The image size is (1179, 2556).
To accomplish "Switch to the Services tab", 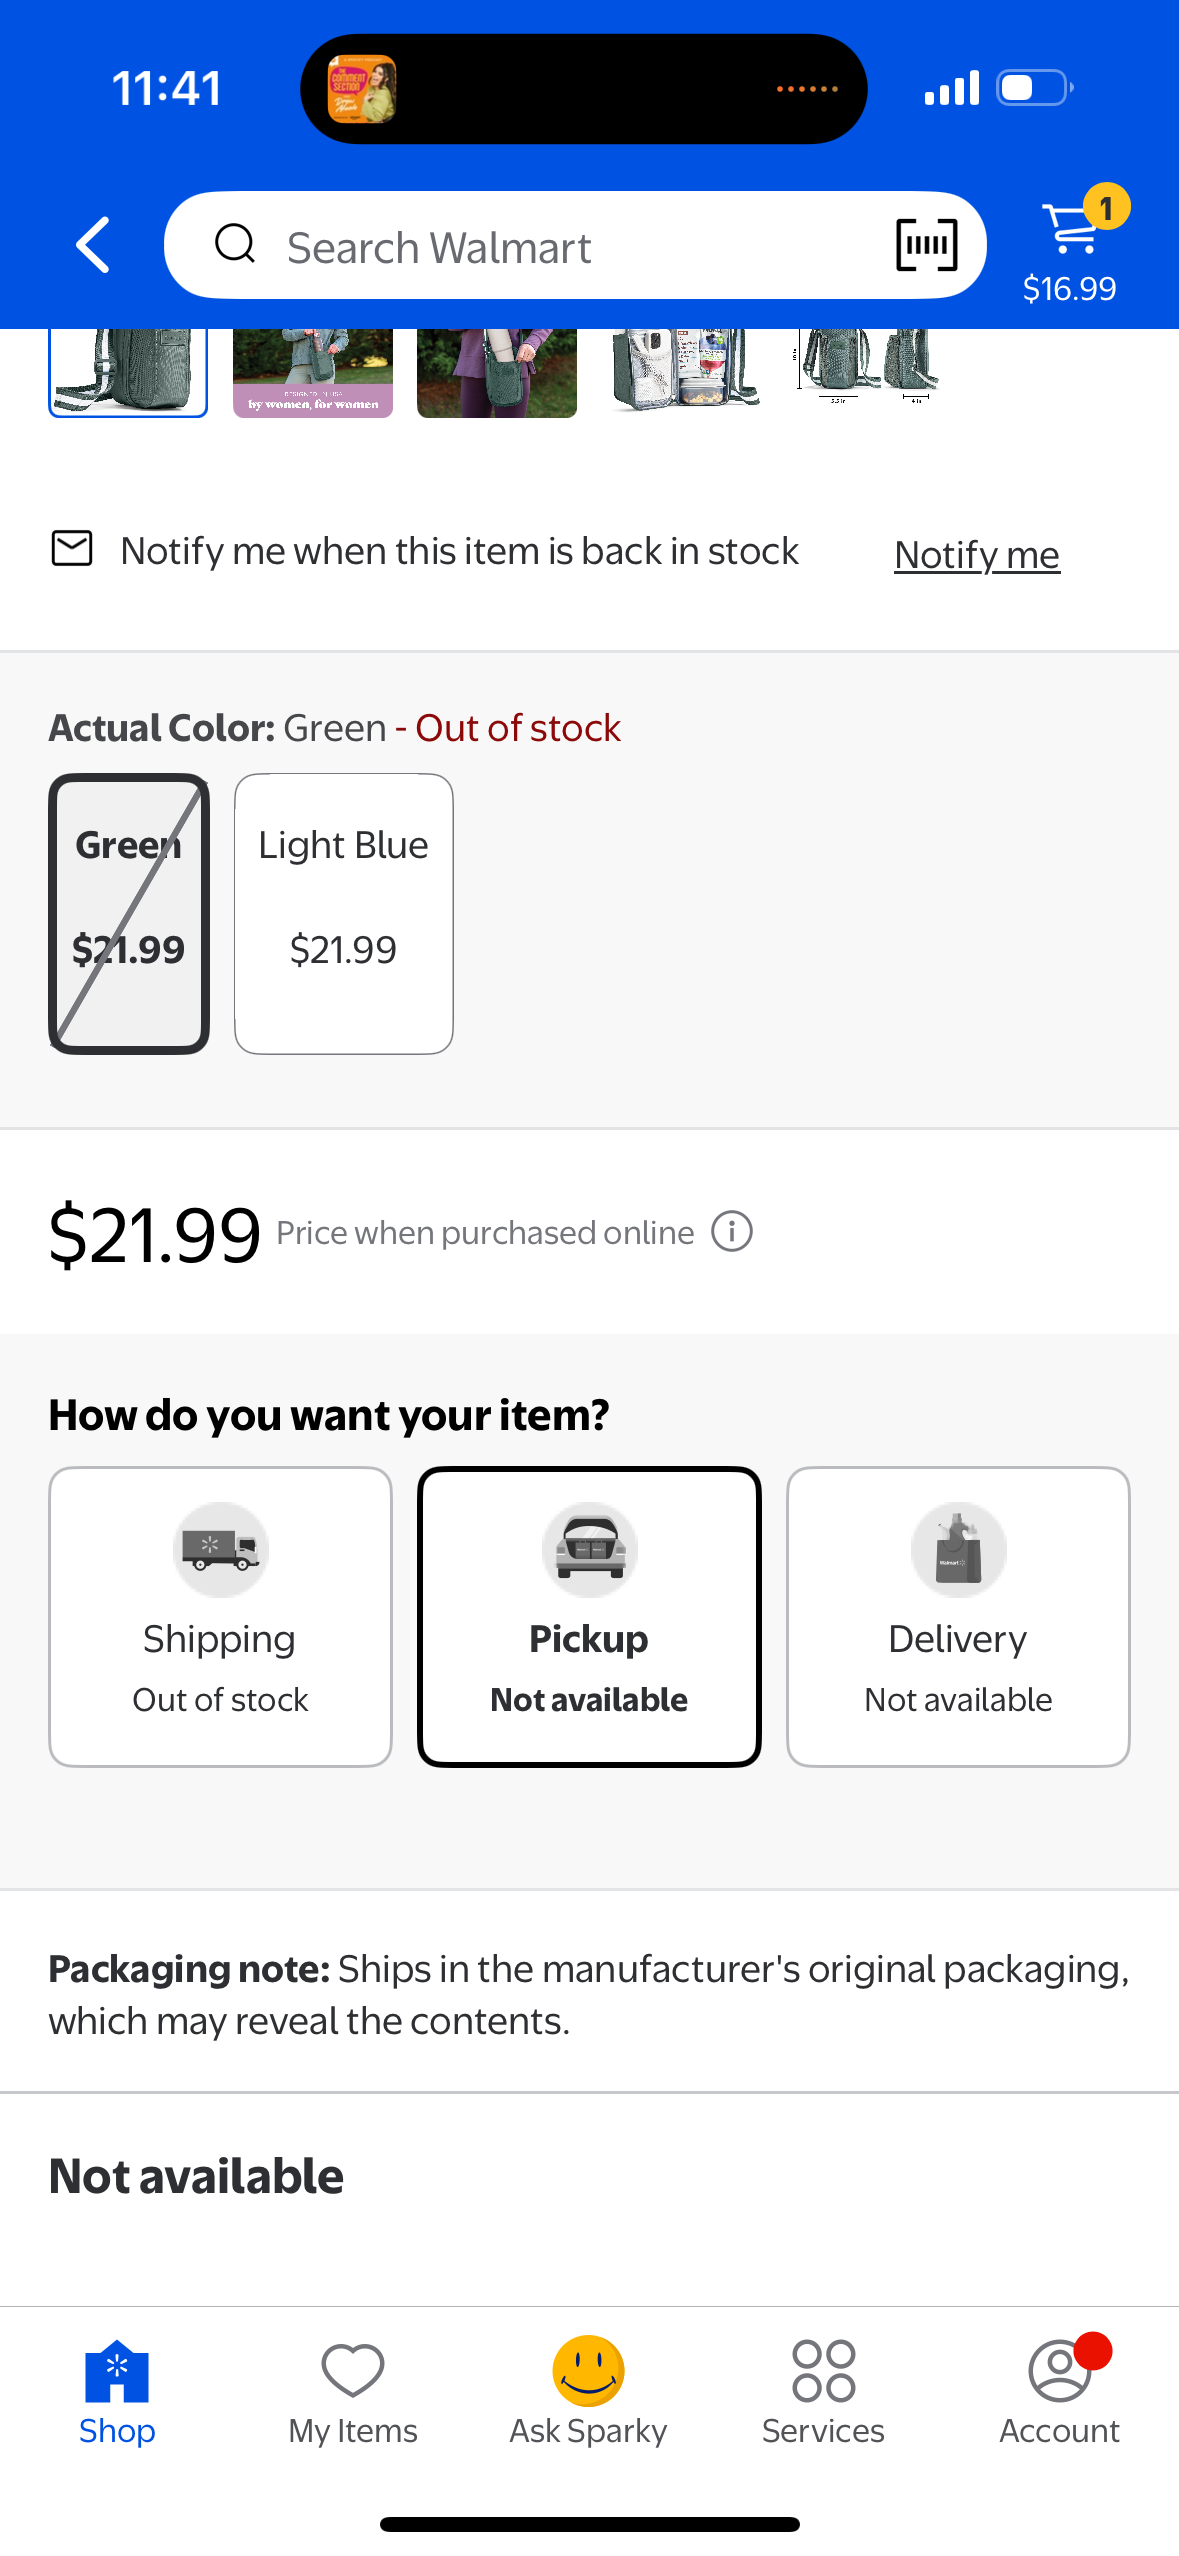I will (823, 2391).
